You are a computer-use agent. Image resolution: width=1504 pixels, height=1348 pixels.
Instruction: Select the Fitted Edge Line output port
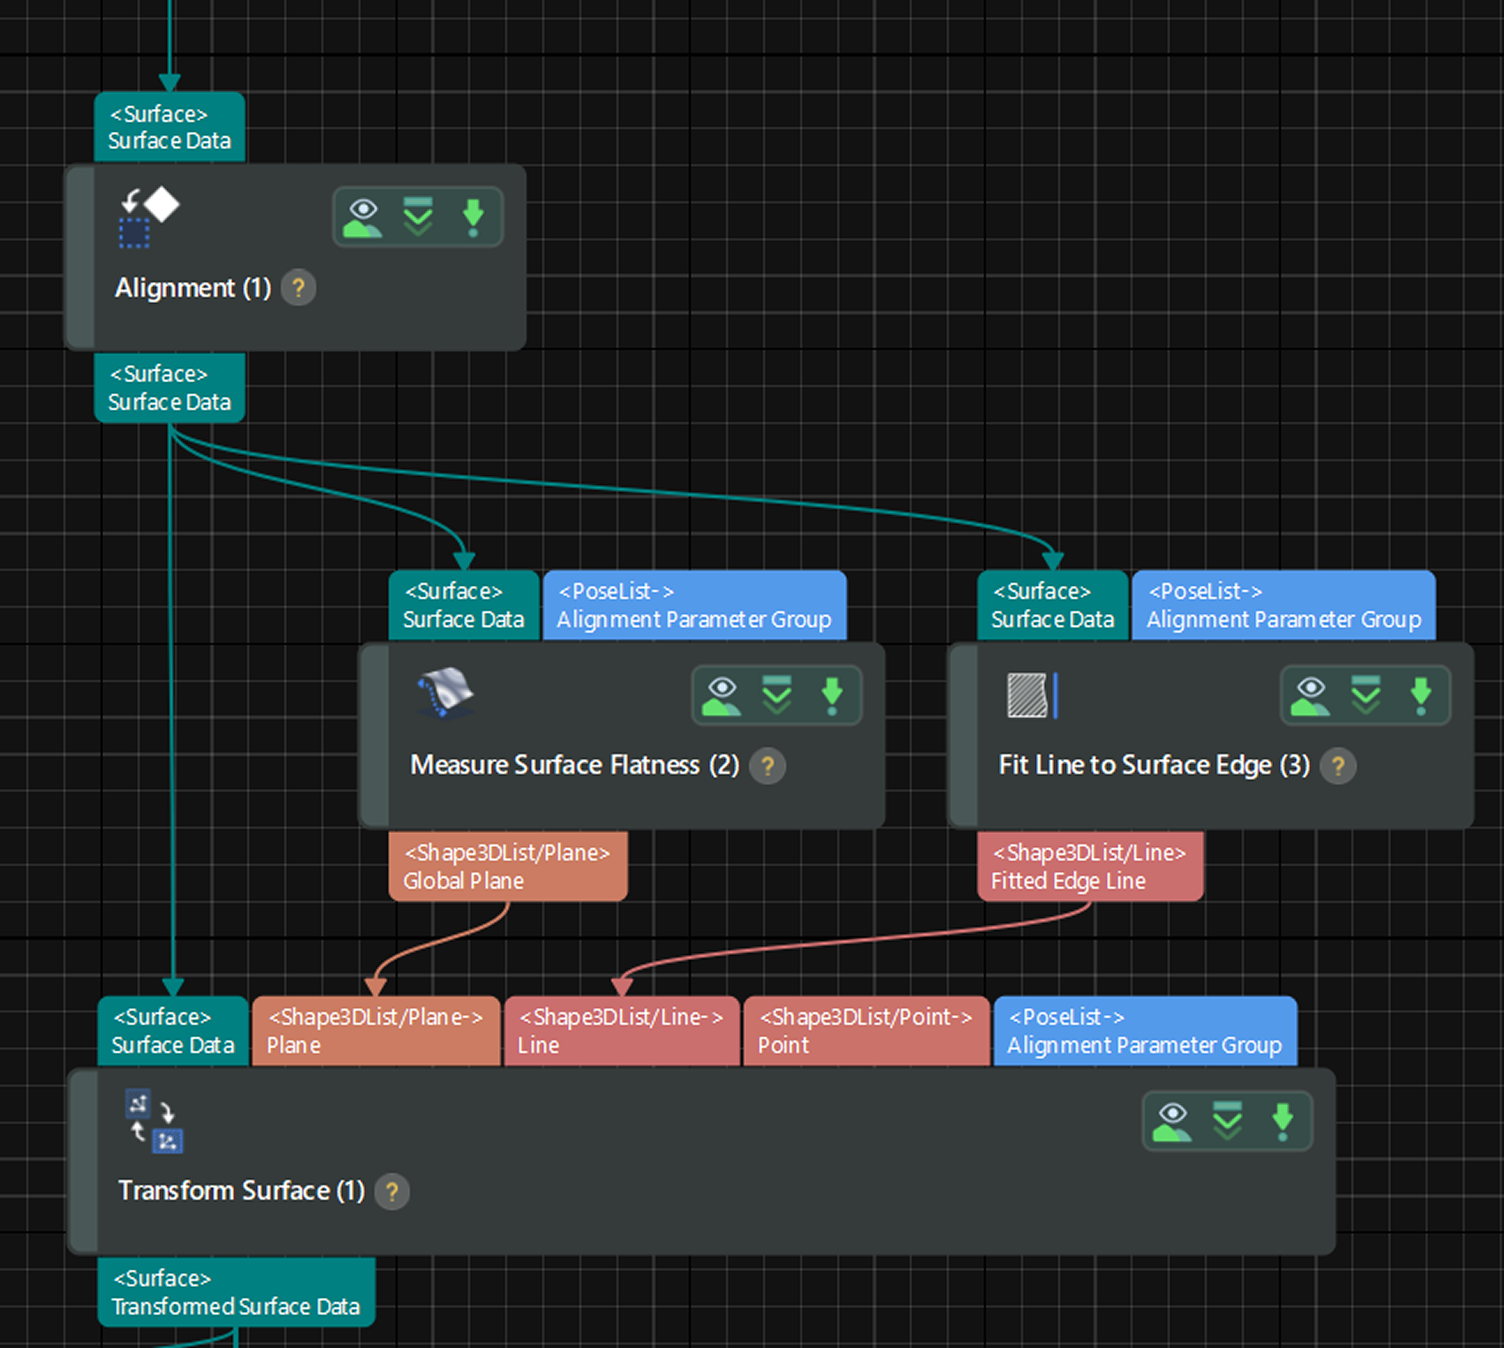pos(1089,866)
